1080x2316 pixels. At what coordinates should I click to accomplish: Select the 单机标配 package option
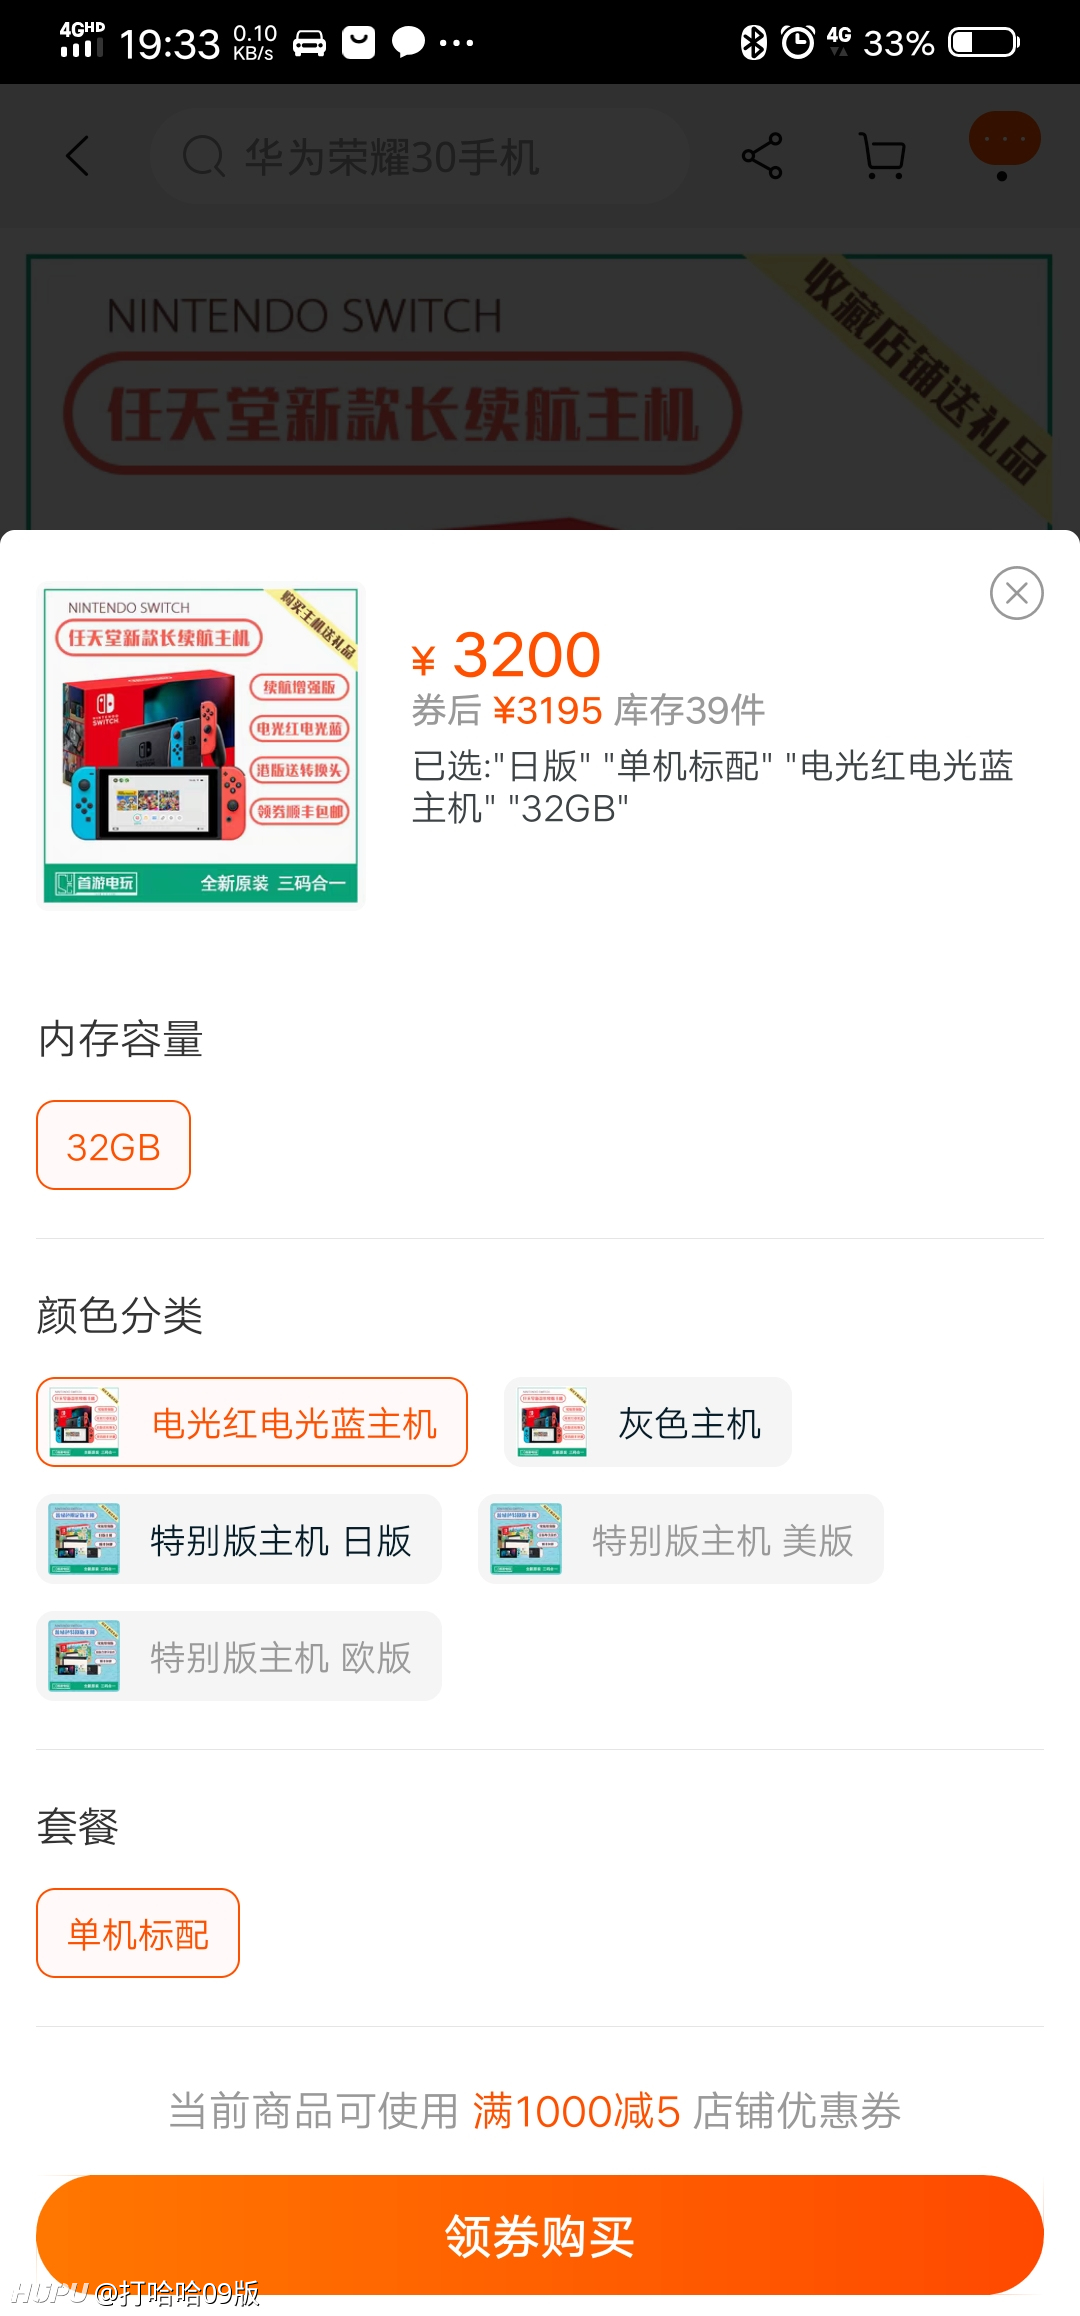[138, 1933]
